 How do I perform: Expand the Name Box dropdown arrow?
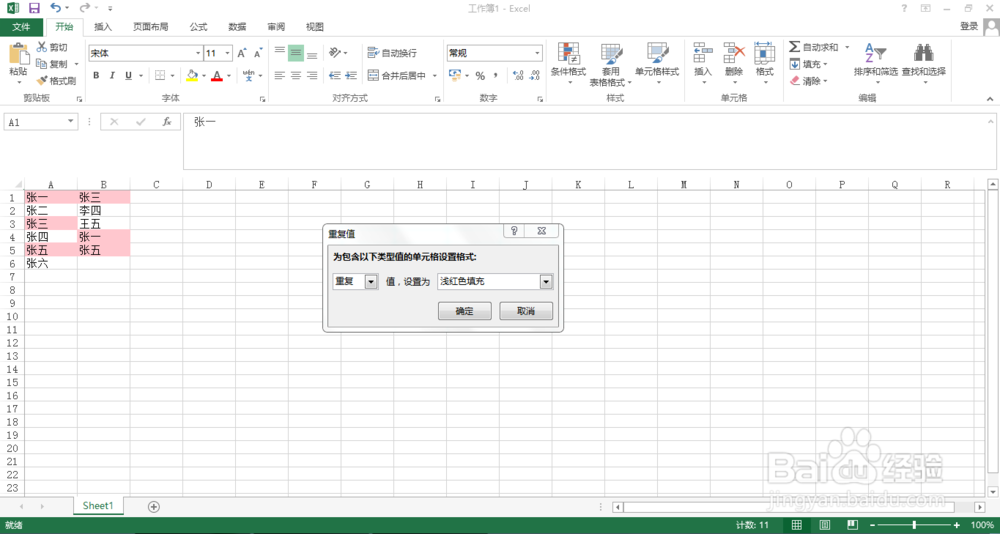tap(70, 121)
